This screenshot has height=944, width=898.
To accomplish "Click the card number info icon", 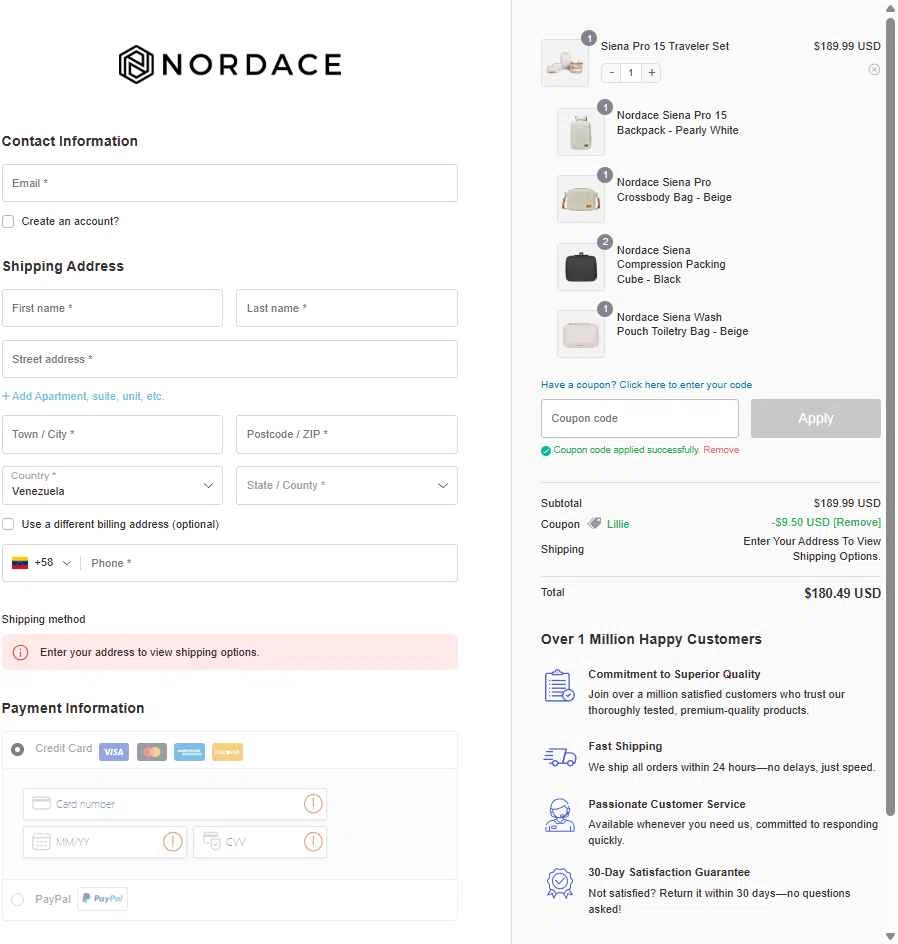I will (313, 804).
